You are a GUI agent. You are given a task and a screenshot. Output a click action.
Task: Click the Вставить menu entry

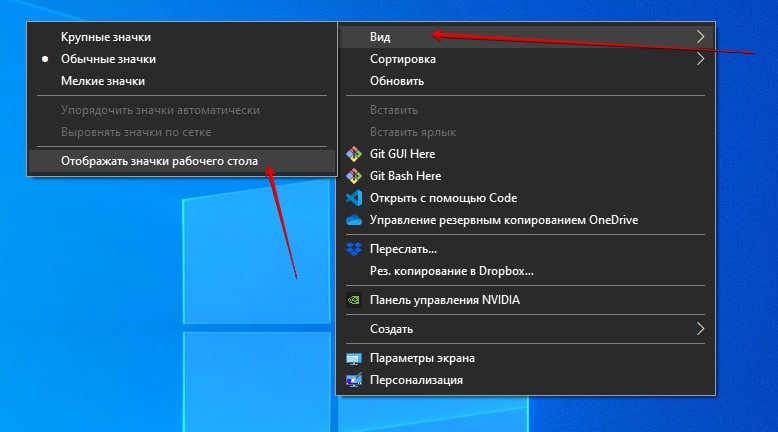pyautogui.click(x=525, y=110)
